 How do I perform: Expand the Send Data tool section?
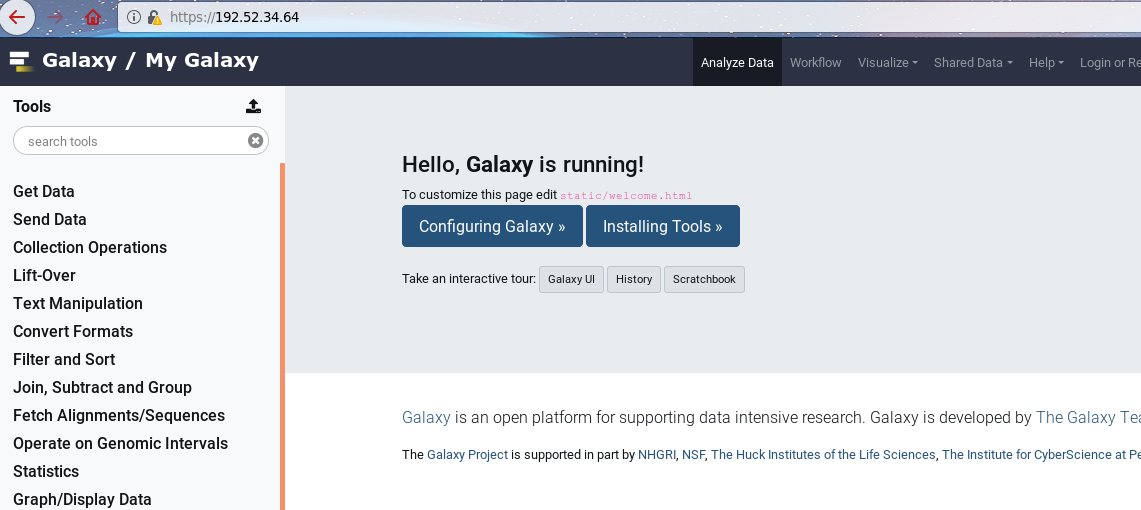[x=49, y=219]
